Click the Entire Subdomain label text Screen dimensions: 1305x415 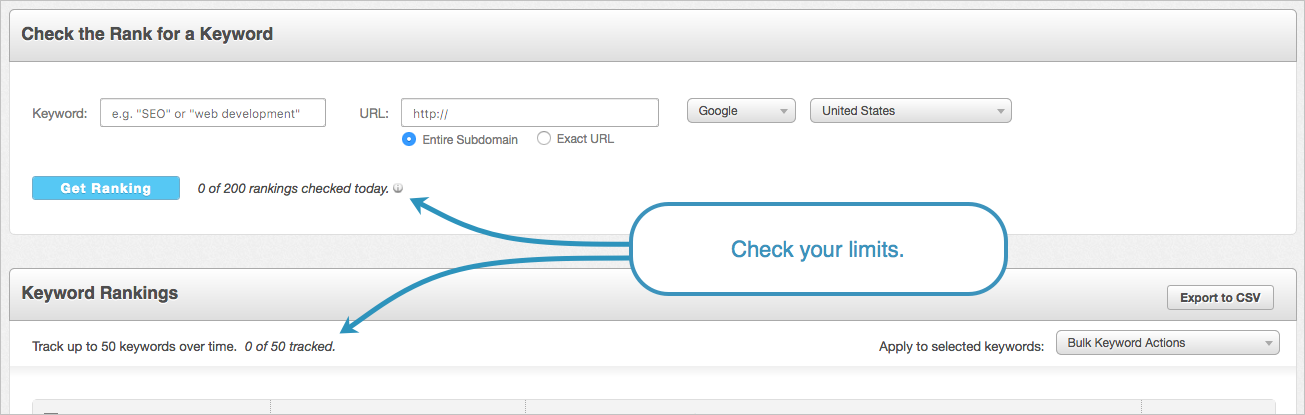(x=470, y=140)
